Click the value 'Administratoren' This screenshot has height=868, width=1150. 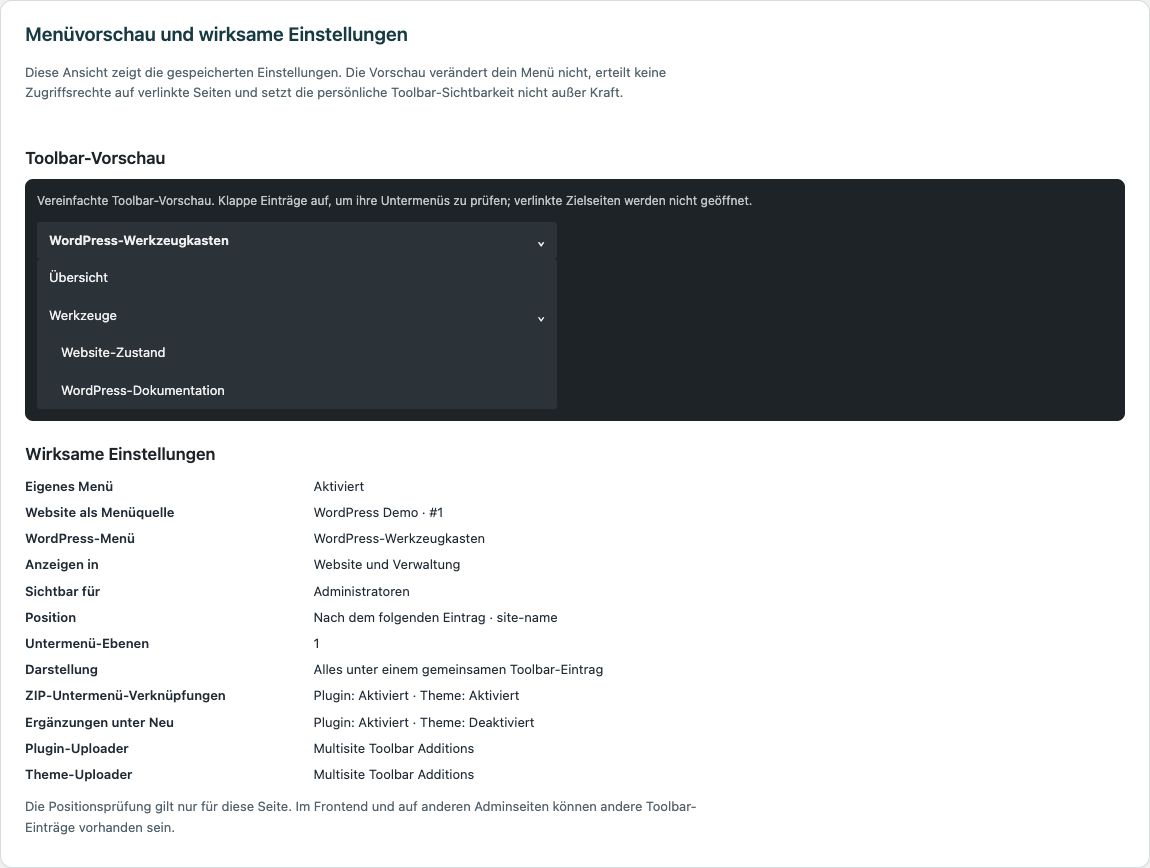(362, 591)
